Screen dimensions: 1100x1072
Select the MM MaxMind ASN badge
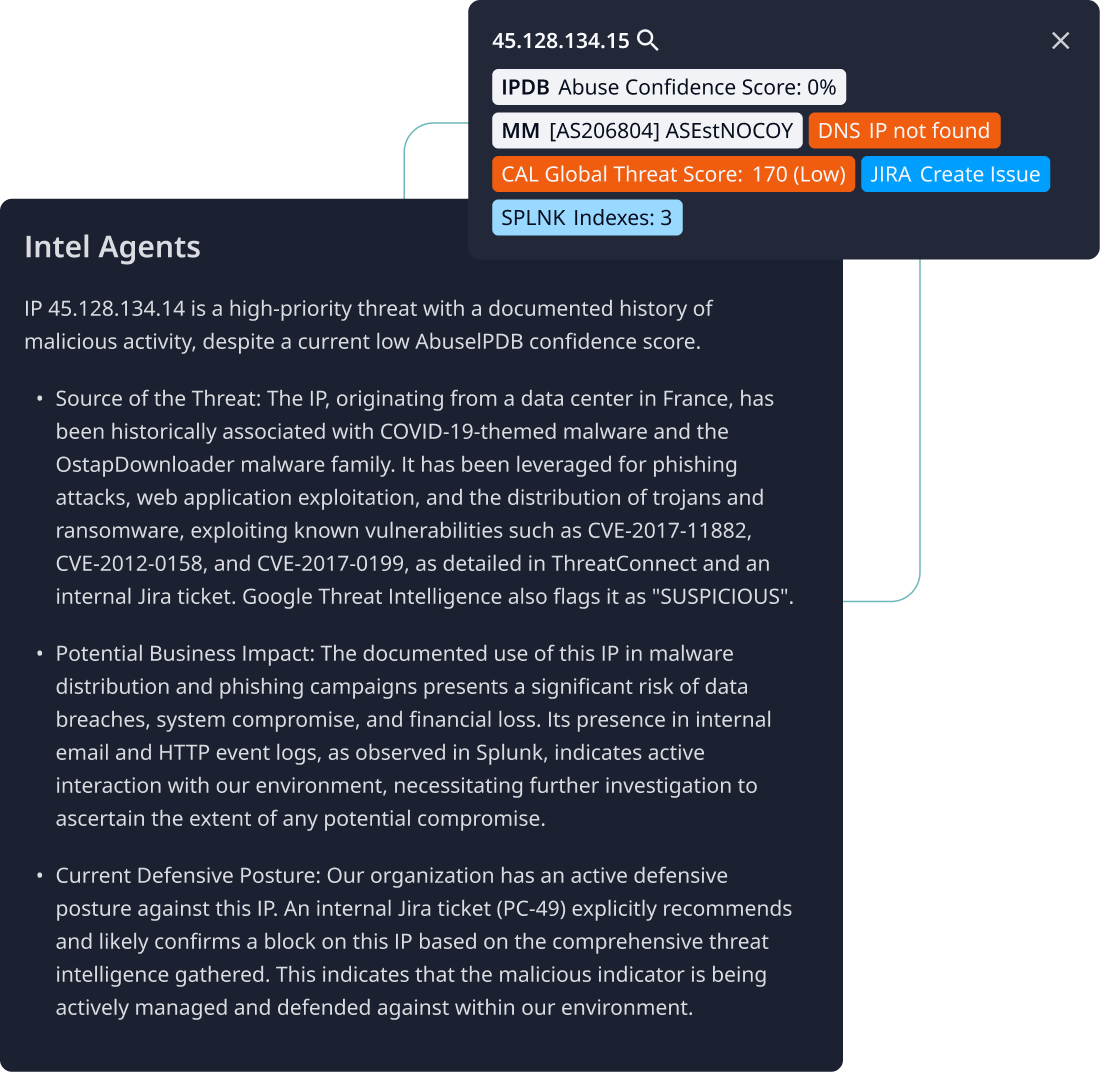[x=646, y=130]
